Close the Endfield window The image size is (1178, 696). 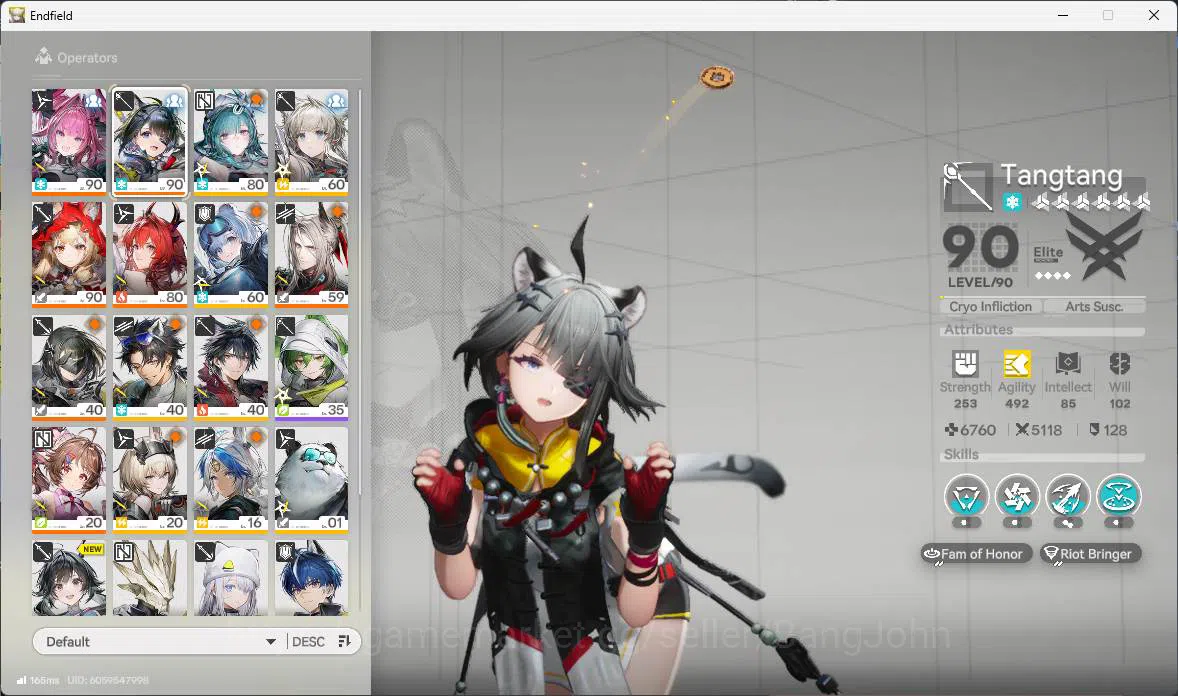tap(1154, 15)
